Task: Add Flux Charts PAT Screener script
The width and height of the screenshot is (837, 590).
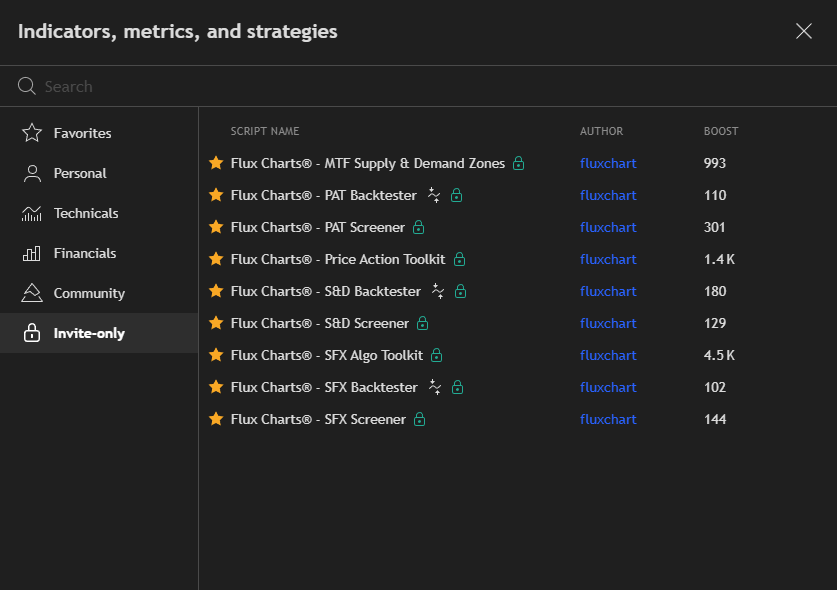Action: [318, 227]
